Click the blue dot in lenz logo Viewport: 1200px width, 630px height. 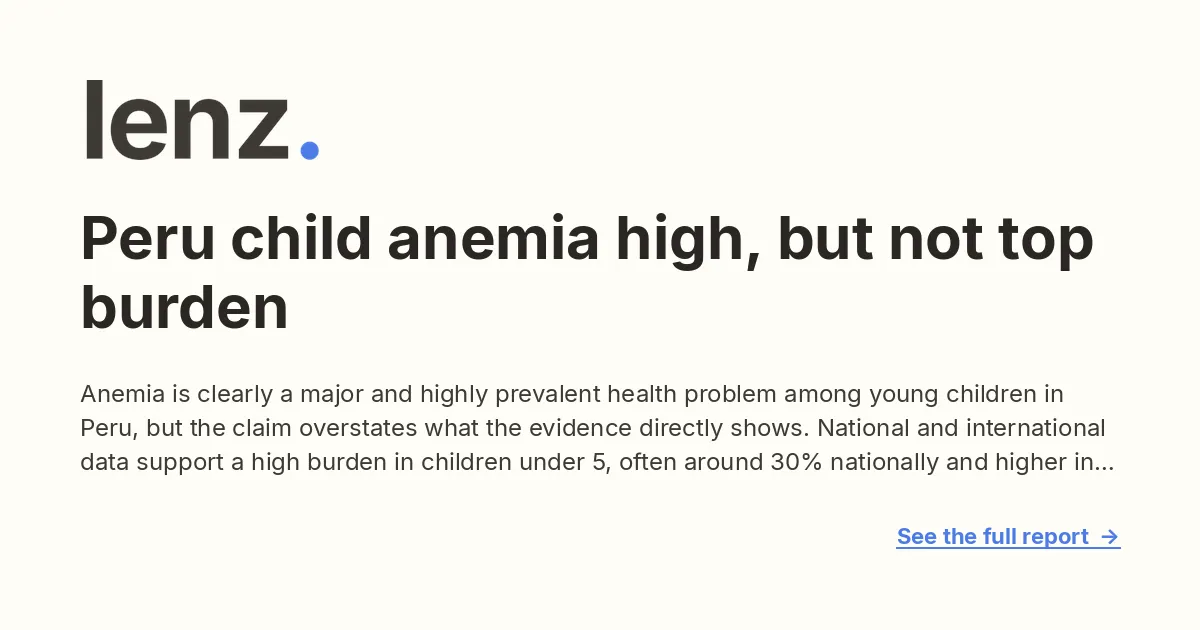309,150
